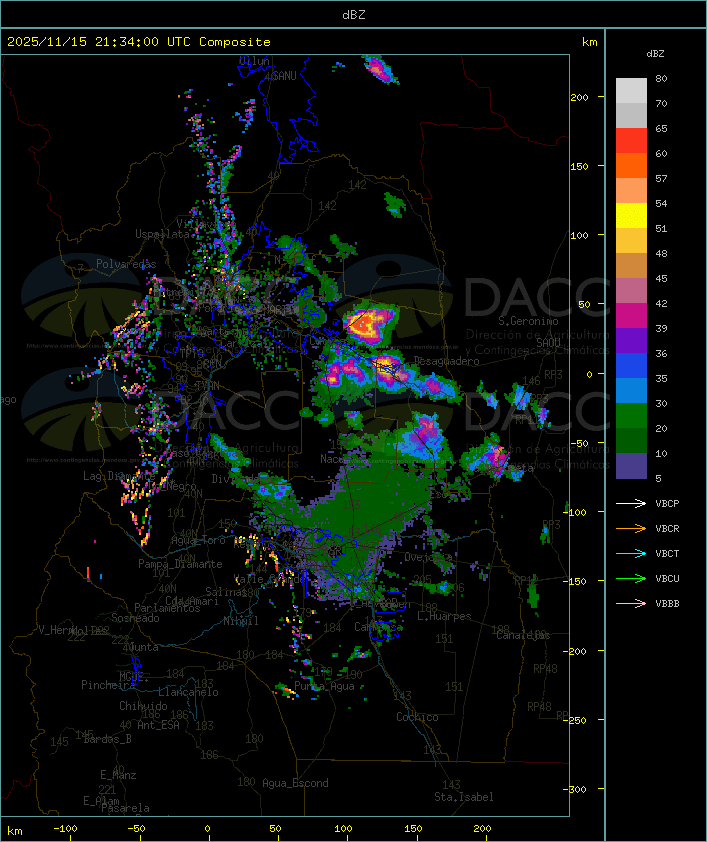This screenshot has width=707, height=842.
Task: Click the Nihuil map label
Action: 241,621
